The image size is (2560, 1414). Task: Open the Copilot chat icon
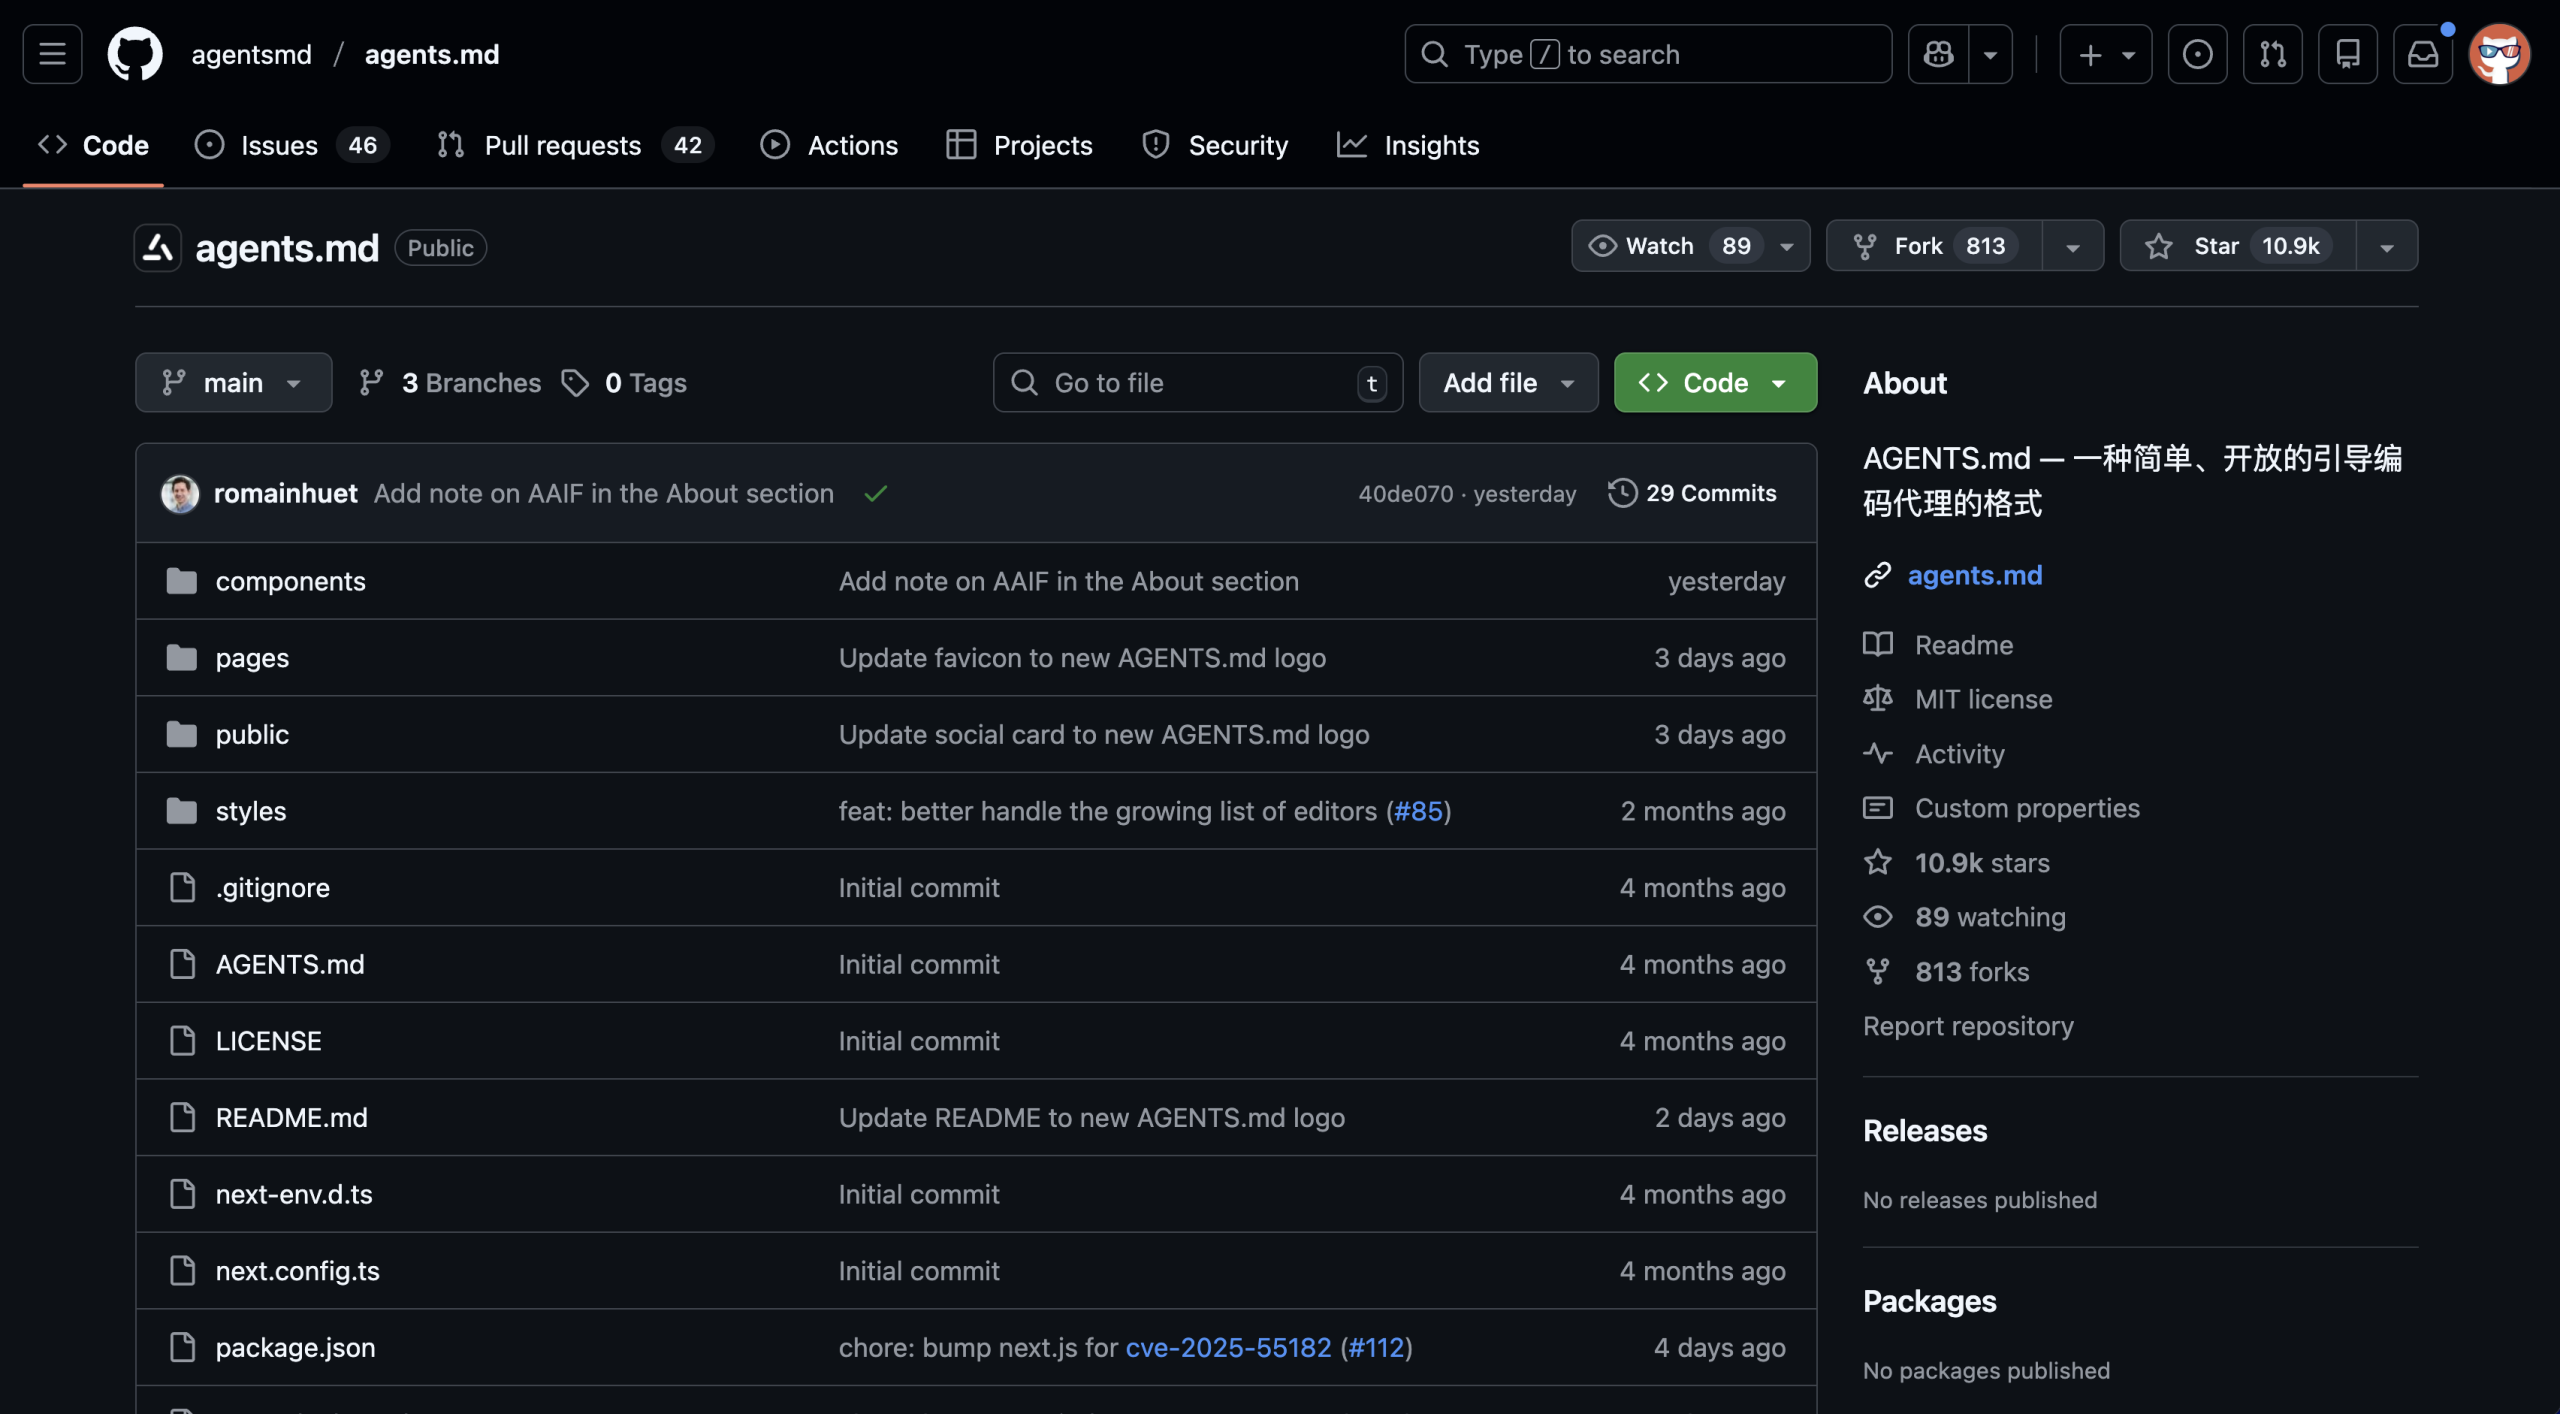pyautogui.click(x=1938, y=54)
